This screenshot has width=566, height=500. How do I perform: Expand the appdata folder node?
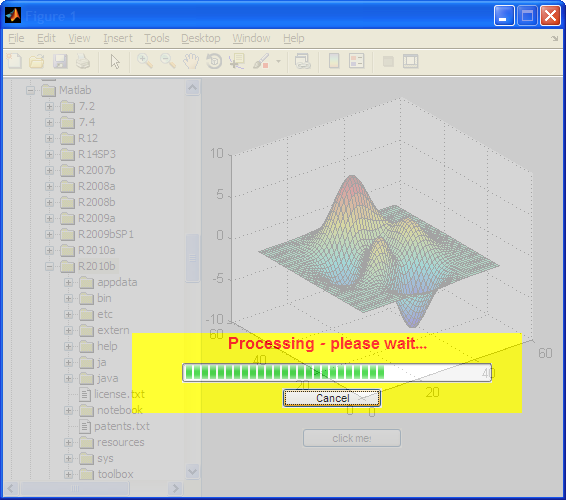tap(69, 282)
